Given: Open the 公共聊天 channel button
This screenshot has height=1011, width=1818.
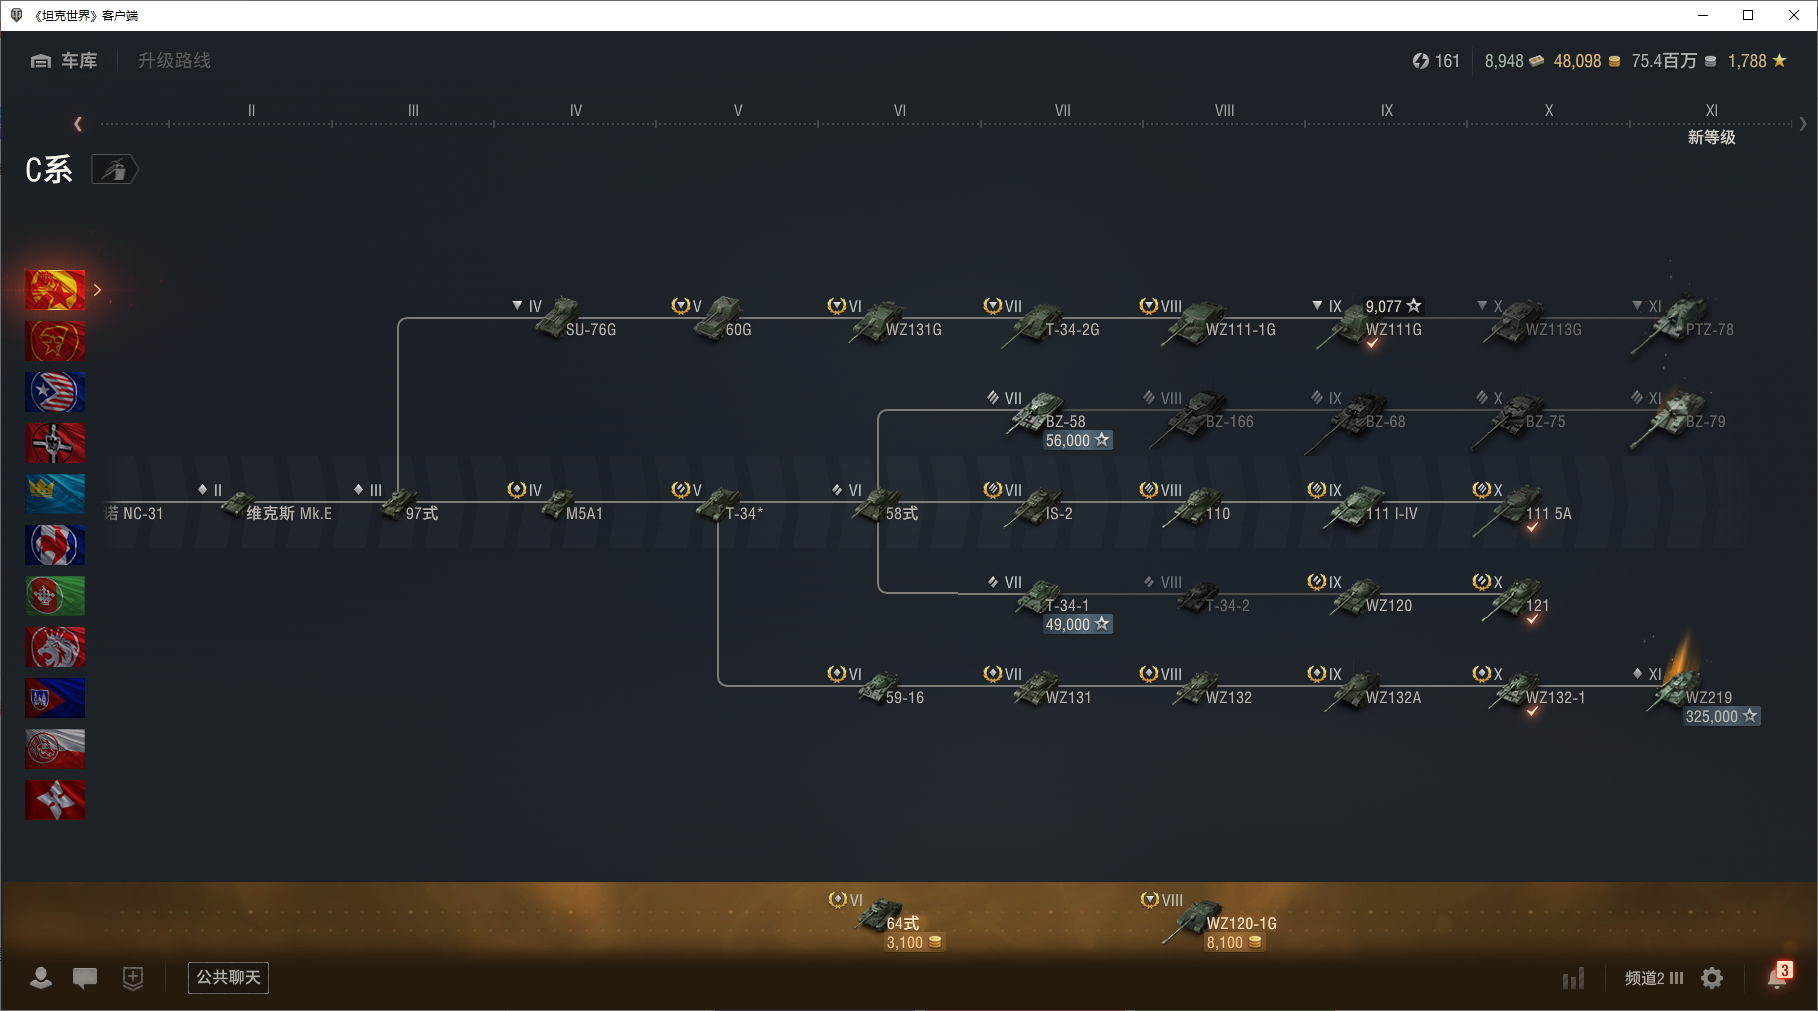Looking at the screenshot, I should coord(228,978).
